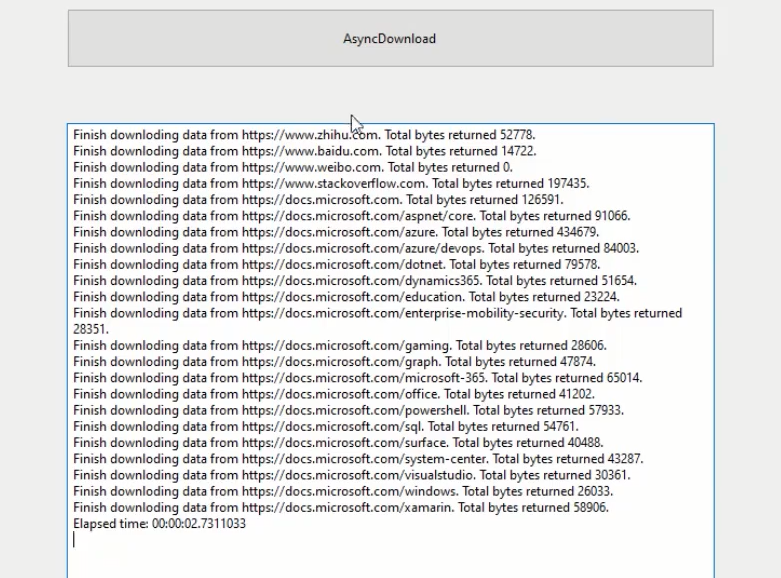Click the azure/devops result line
This screenshot has width=781, height=578.
(356, 248)
